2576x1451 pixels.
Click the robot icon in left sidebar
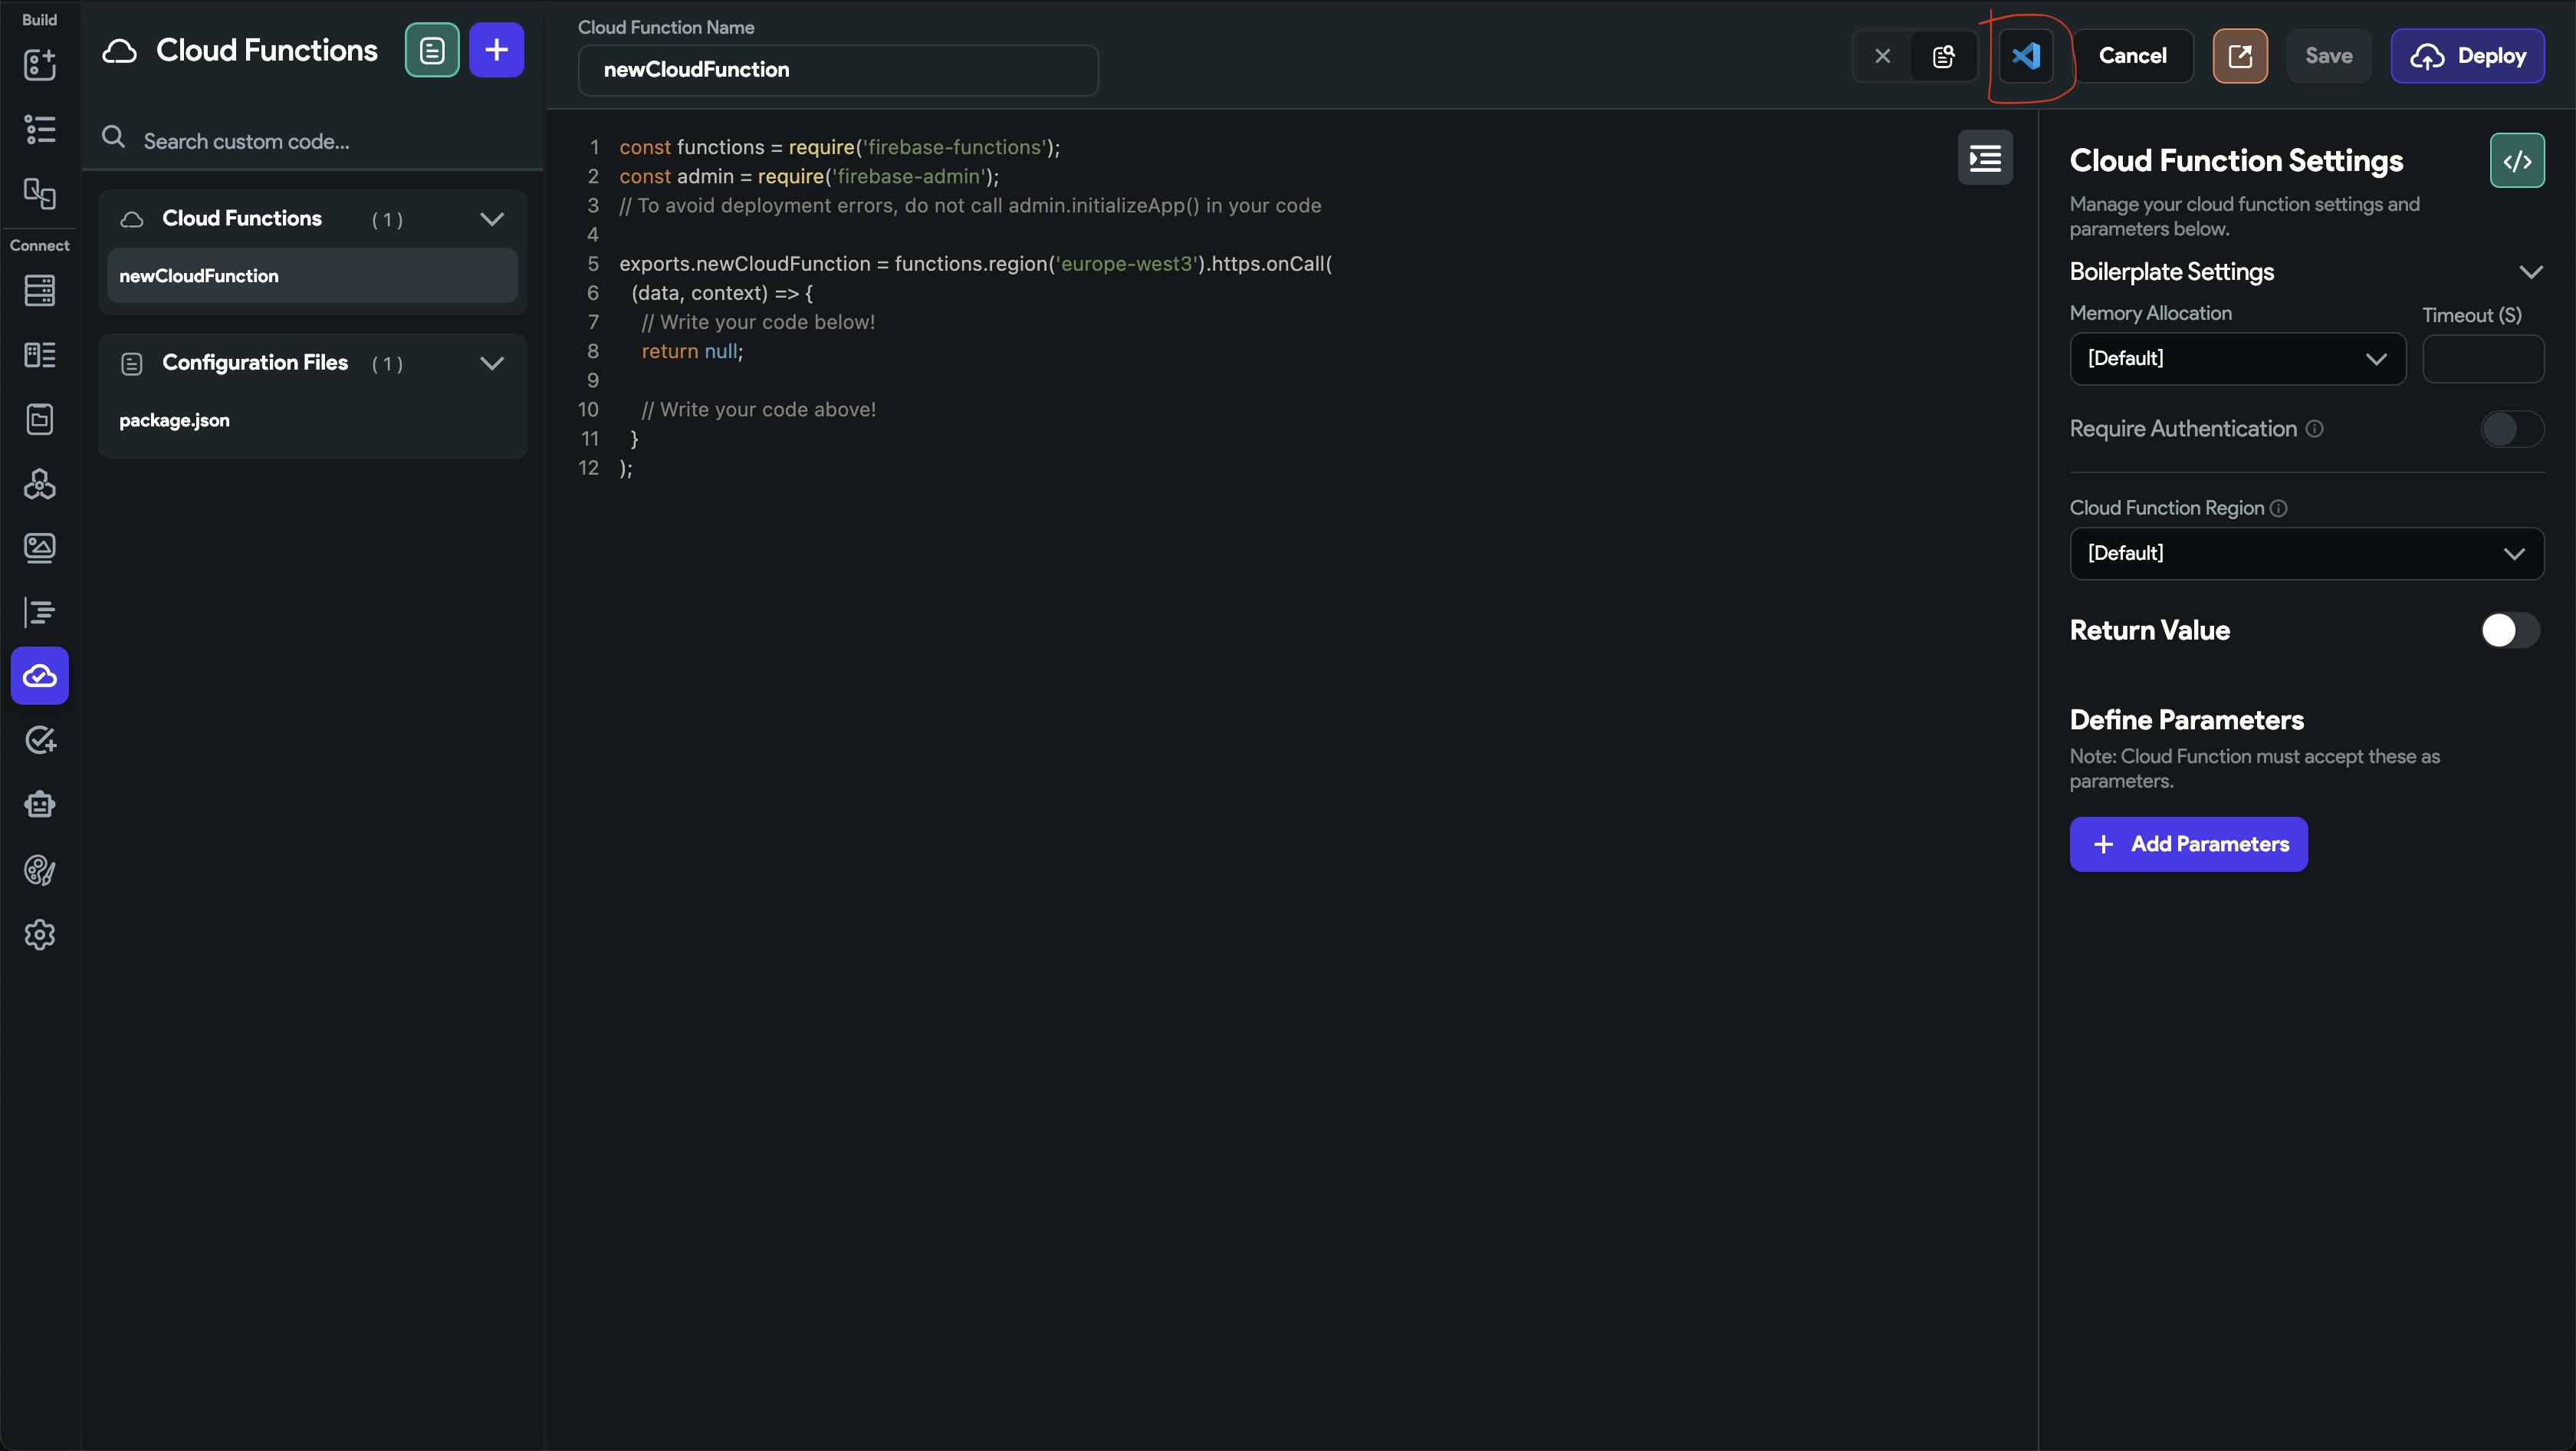(40, 805)
